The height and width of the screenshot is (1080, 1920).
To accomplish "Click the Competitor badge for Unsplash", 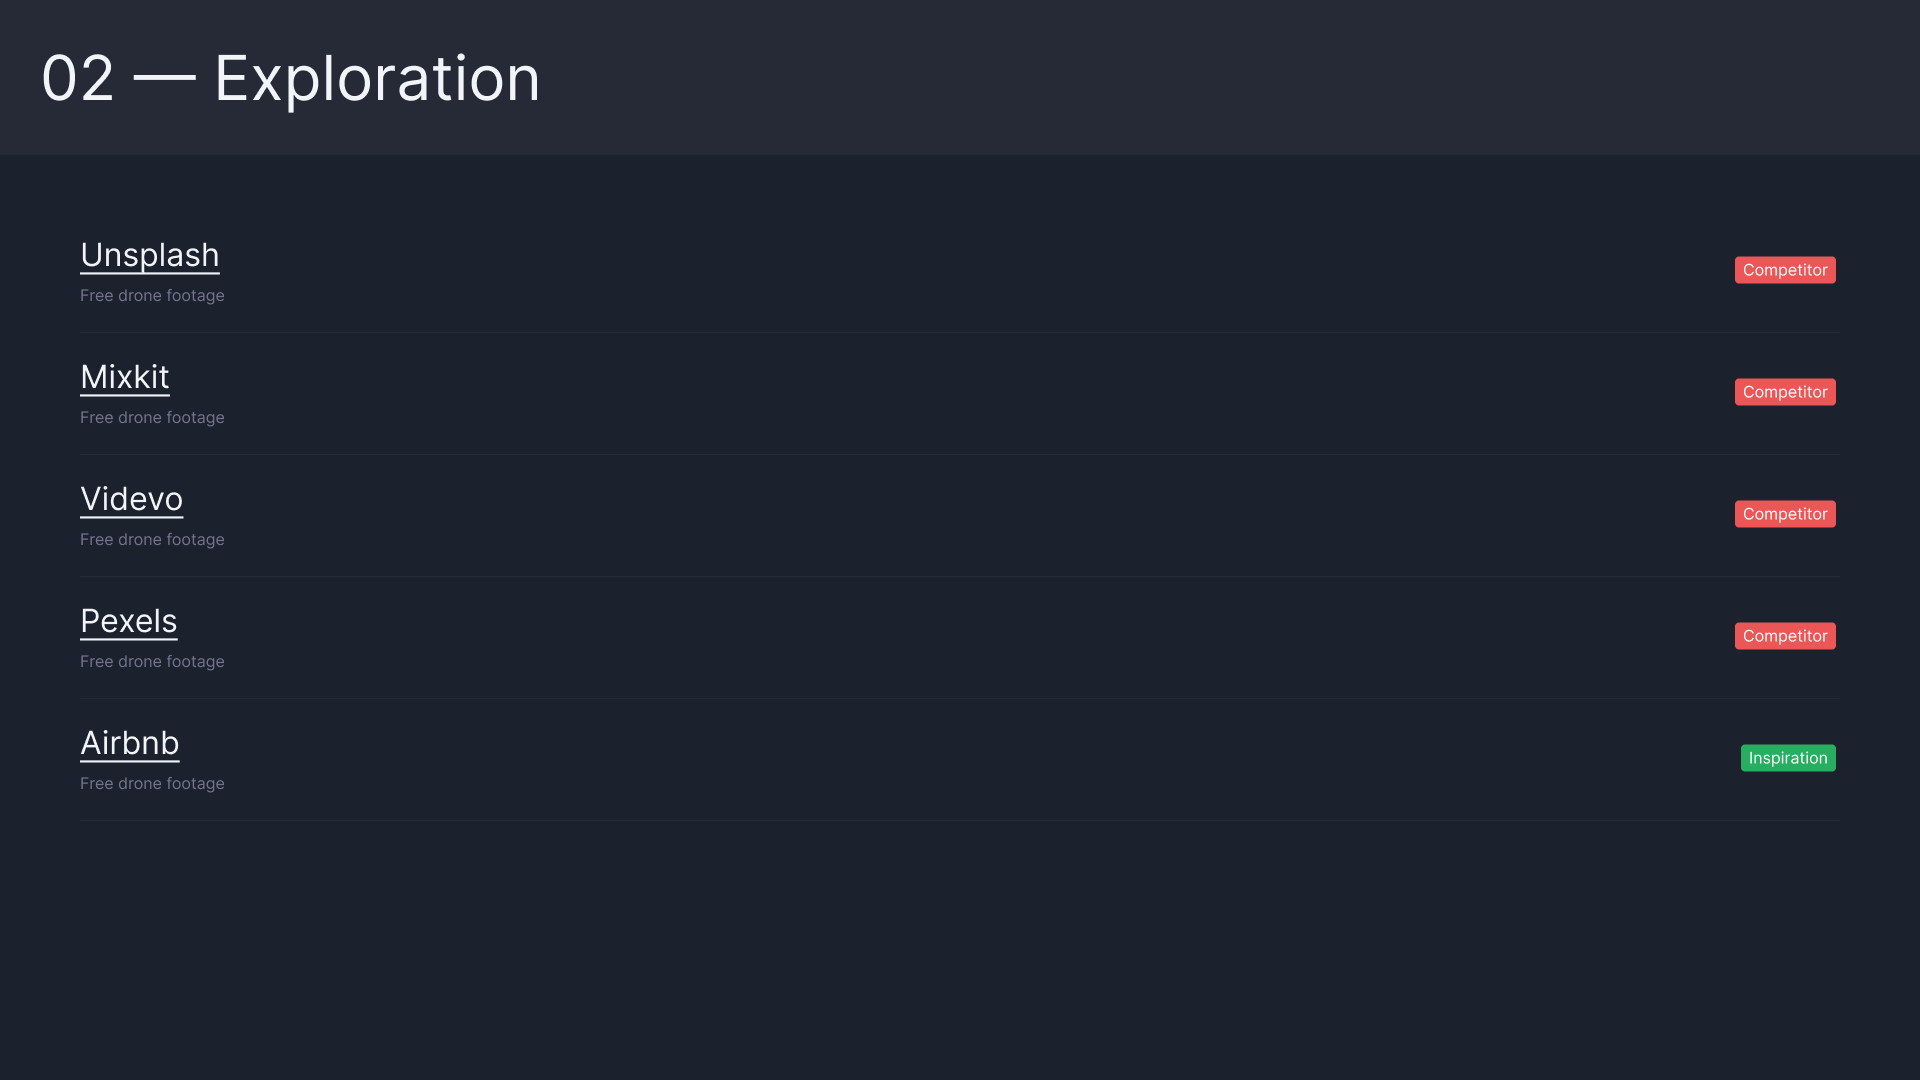I will click(1785, 270).
